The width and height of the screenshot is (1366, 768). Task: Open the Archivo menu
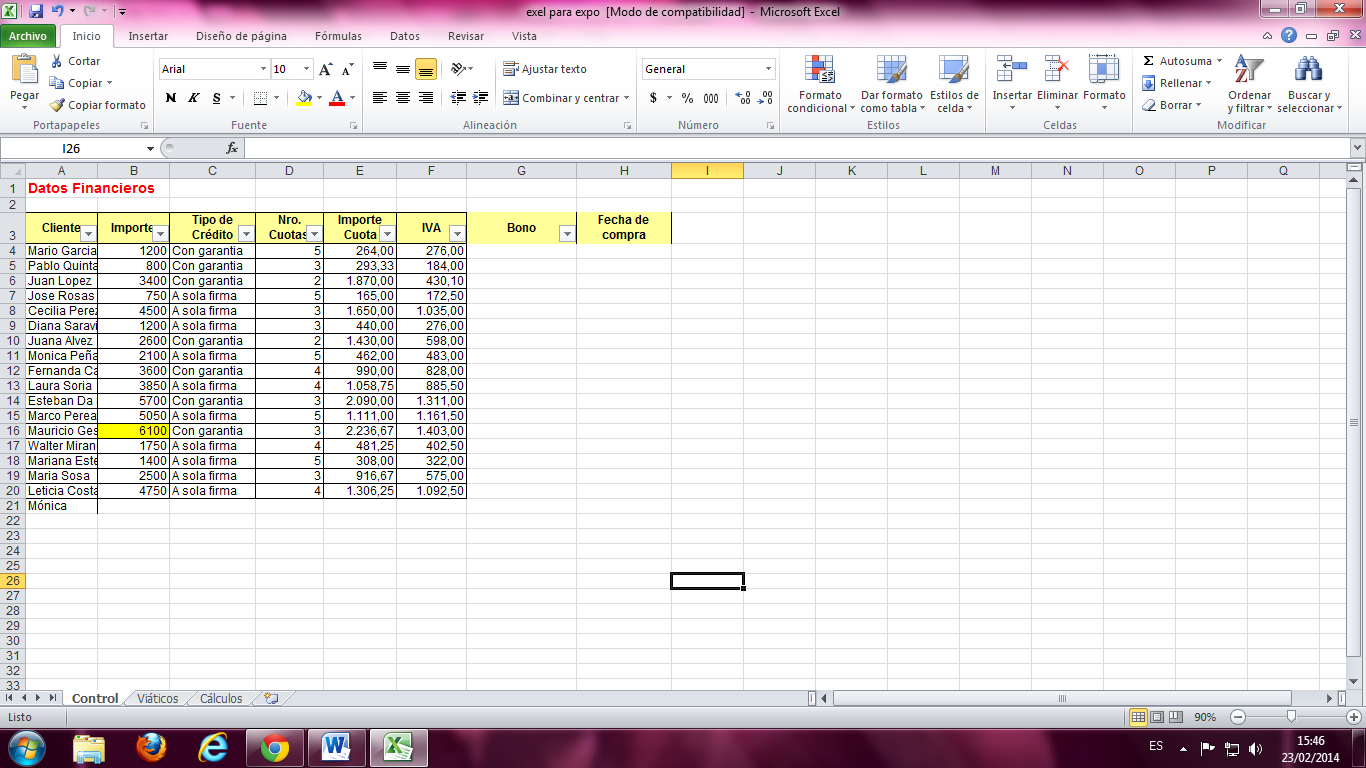[x=30, y=35]
